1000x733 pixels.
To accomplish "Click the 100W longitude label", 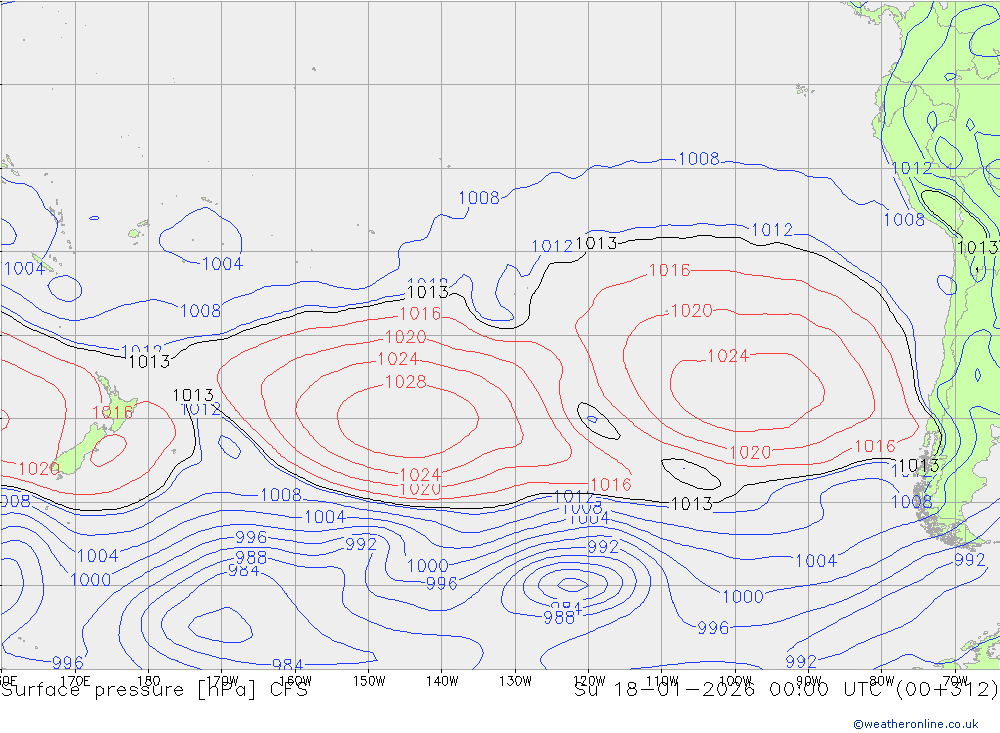I will click(x=735, y=681).
